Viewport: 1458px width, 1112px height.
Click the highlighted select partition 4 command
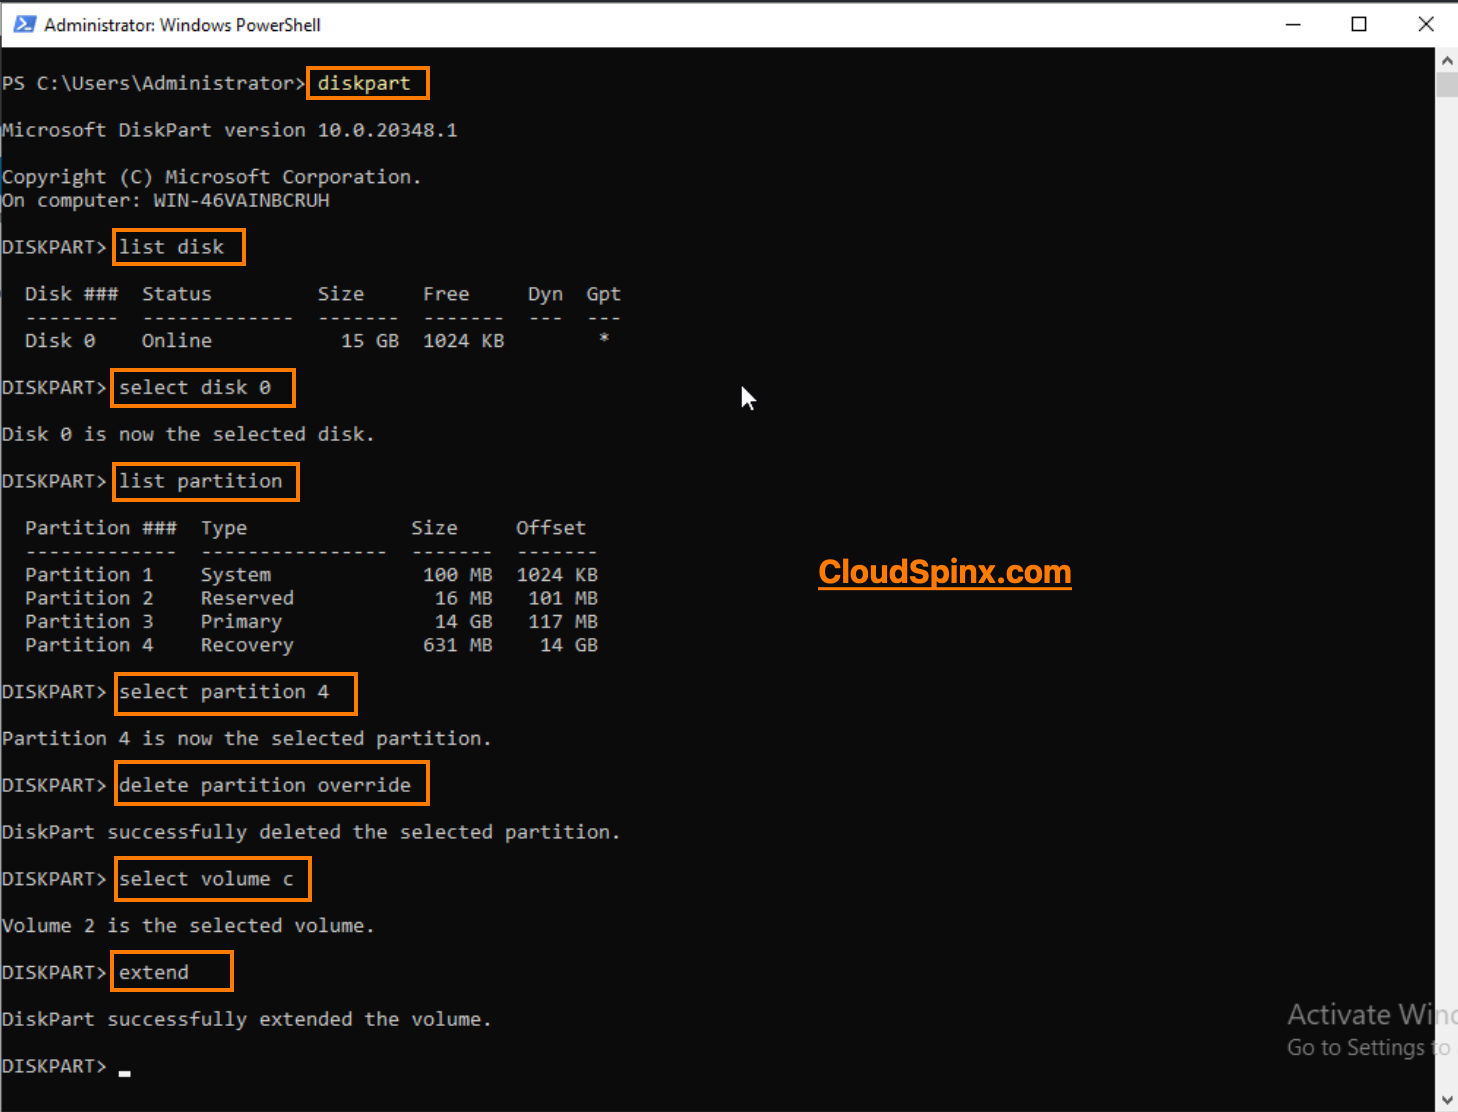[x=234, y=692]
